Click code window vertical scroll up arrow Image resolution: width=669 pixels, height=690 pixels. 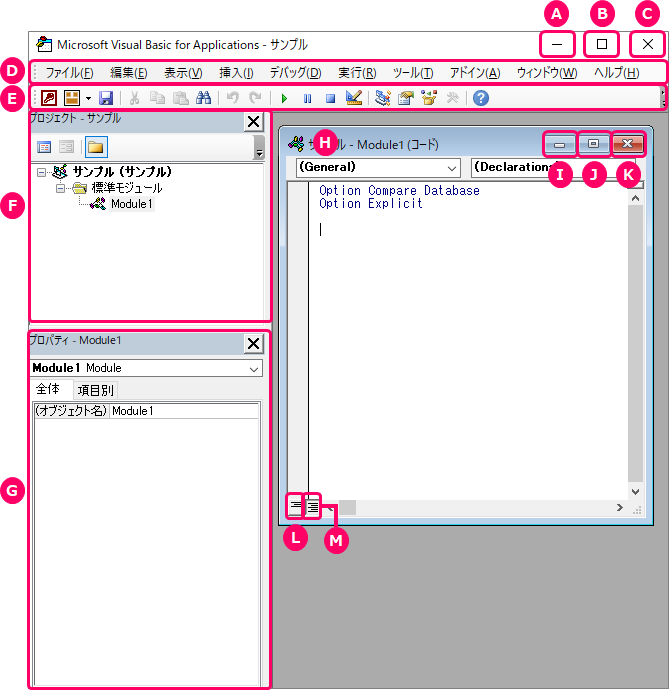pyautogui.click(x=635, y=198)
